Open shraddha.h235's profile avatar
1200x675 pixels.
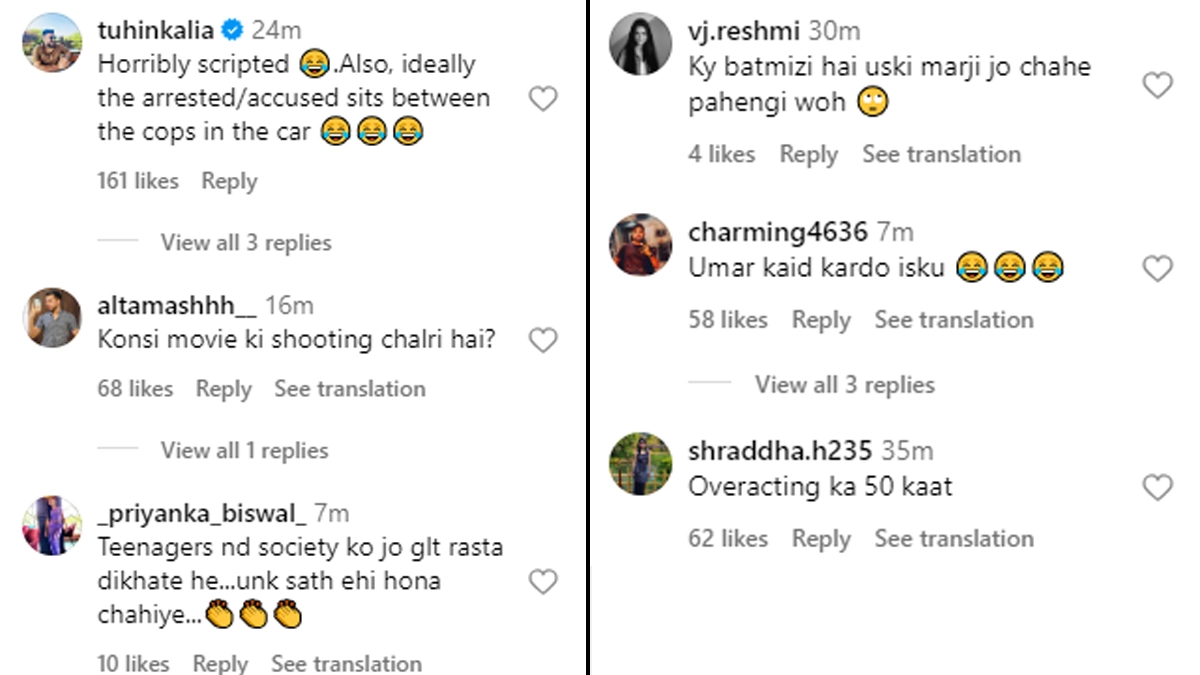[x=640, y=463]
